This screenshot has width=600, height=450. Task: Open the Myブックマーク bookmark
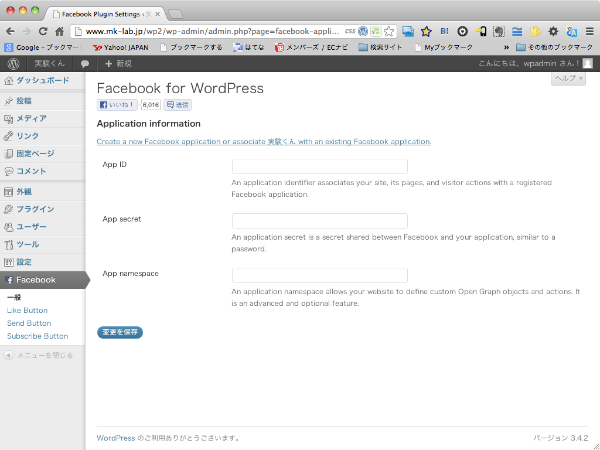click(444, 47)
